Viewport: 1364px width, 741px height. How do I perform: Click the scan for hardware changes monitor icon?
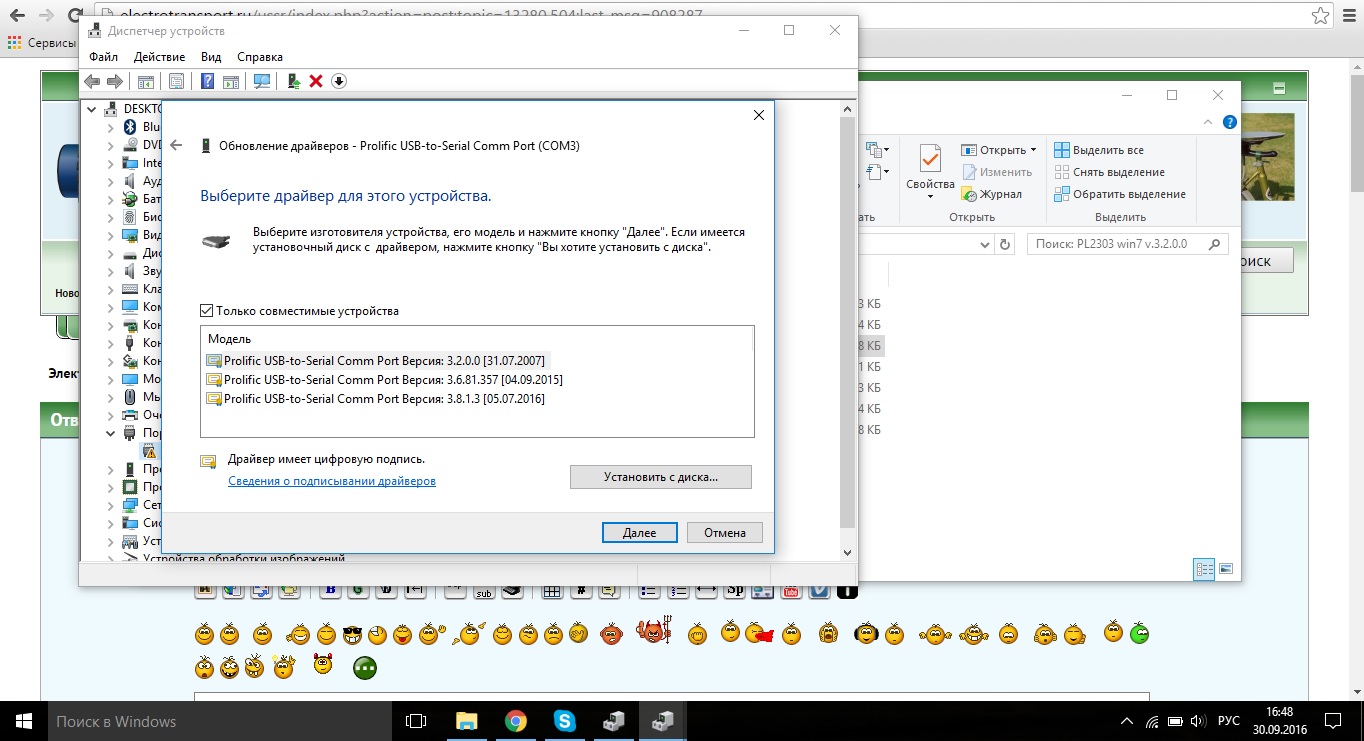pyautogui.click(x=262, y=81)
